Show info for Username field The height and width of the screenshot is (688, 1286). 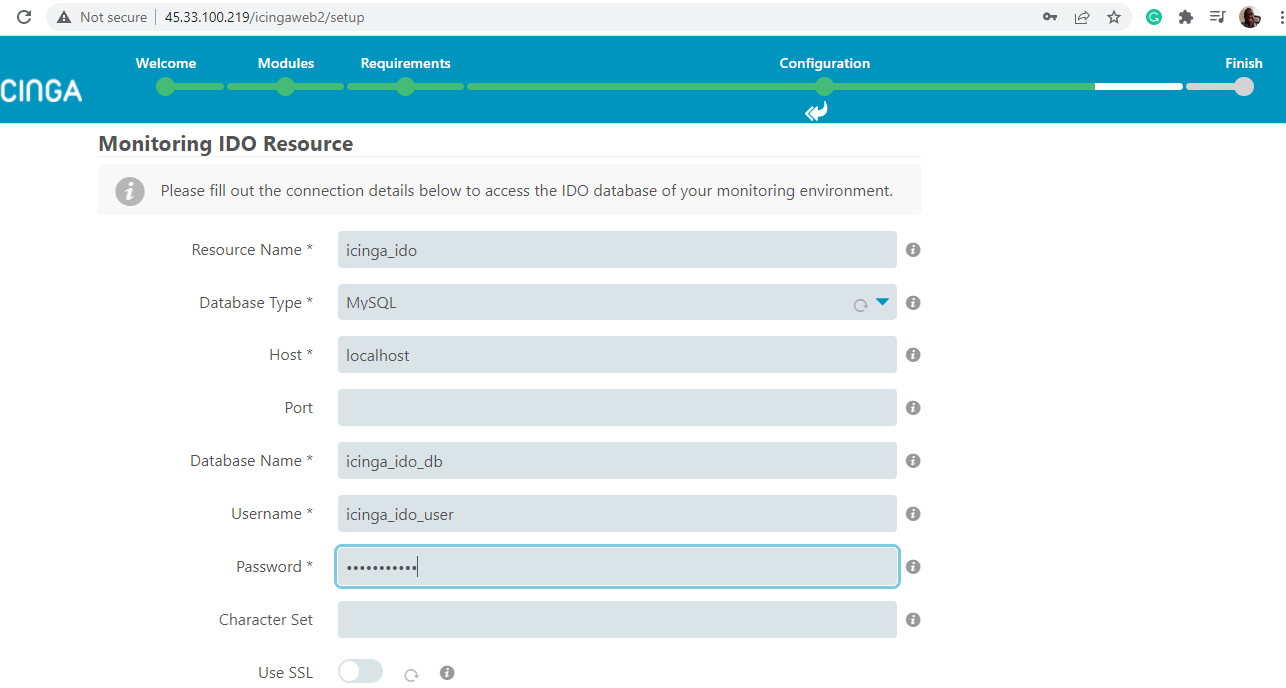pos(913,514)
